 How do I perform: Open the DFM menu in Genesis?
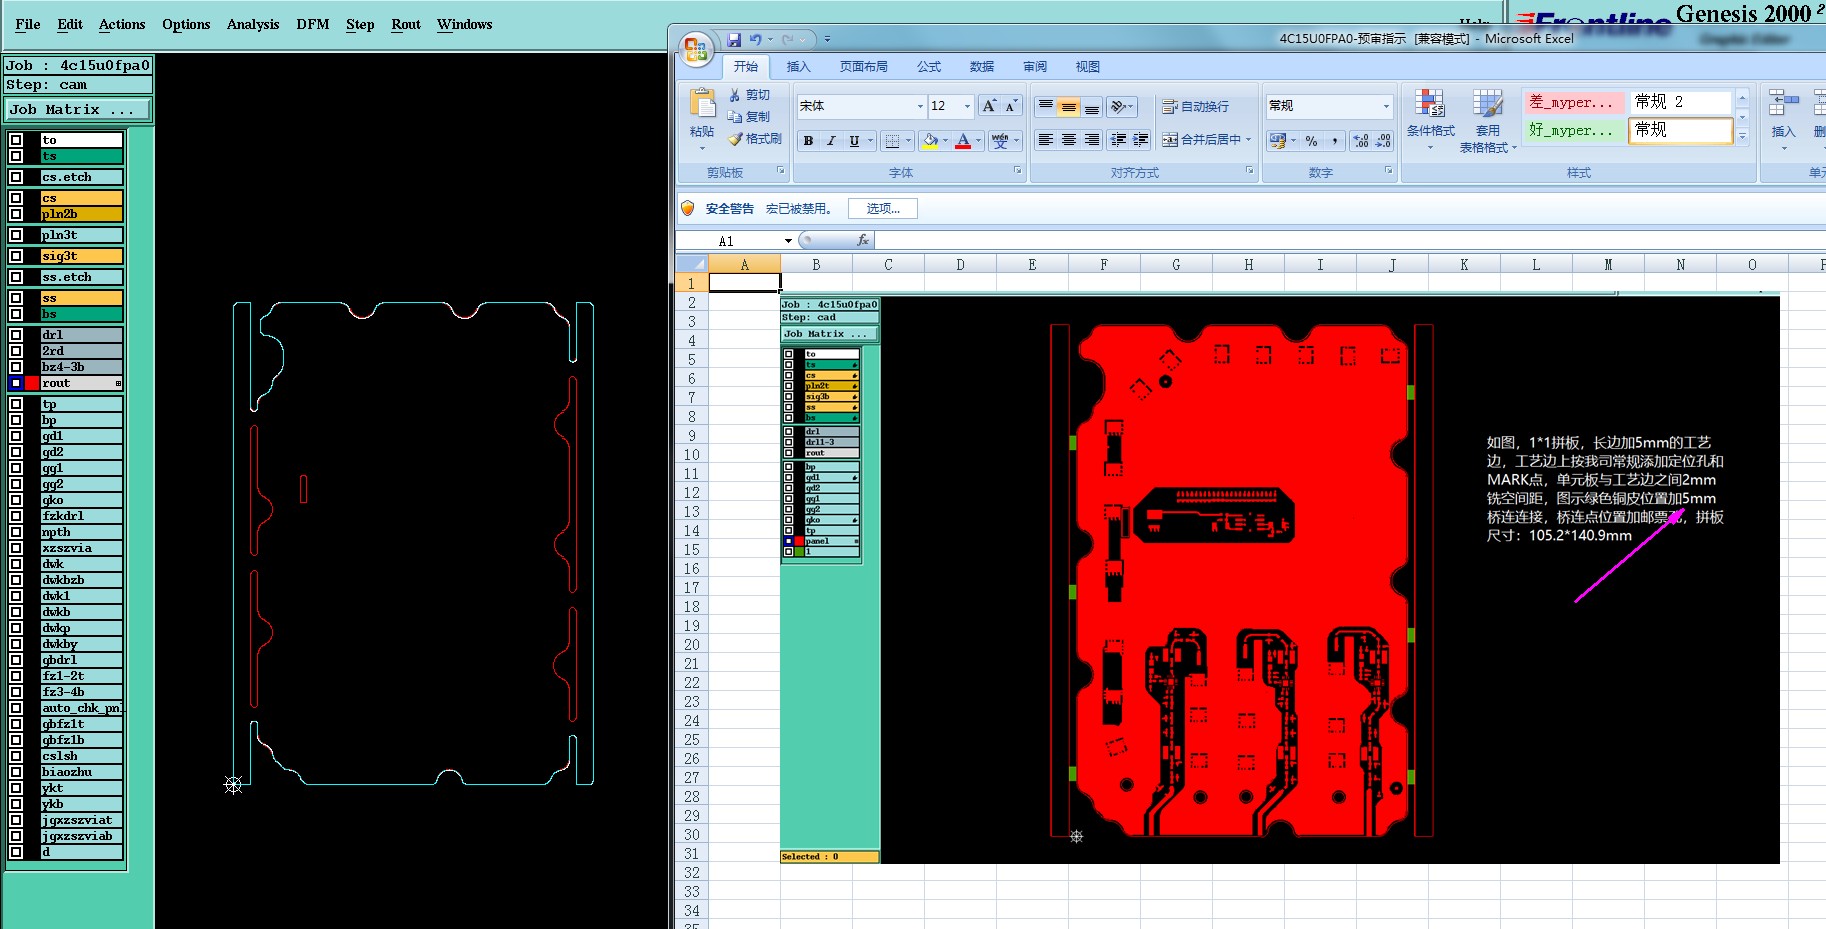tap(313, 24)
